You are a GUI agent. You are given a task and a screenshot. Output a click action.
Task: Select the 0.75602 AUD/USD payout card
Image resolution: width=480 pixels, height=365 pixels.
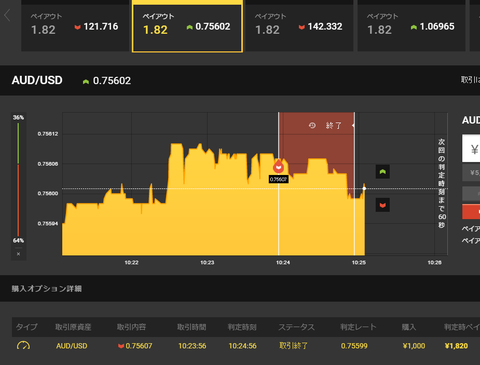(187, 28)
